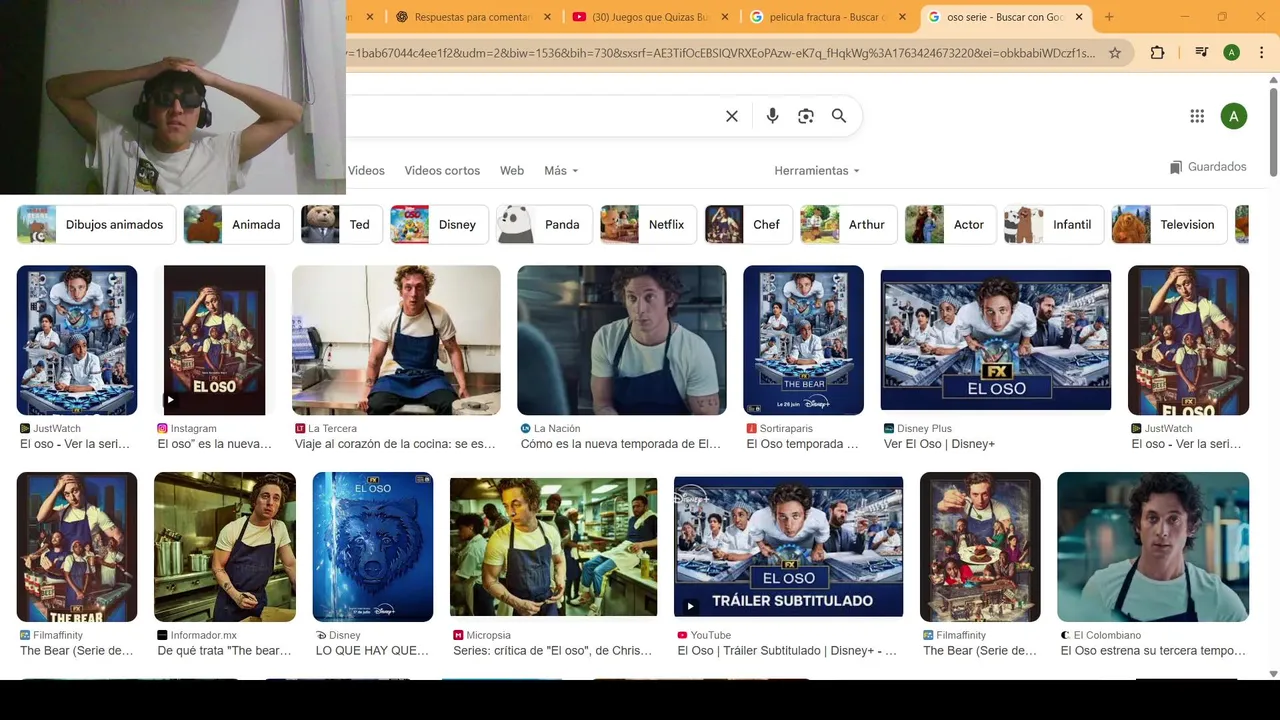Image resolution: width=1280 pixels, height=720 pixels.
Task: Open a new browser tab
Action: click(x=1109, y=17)
